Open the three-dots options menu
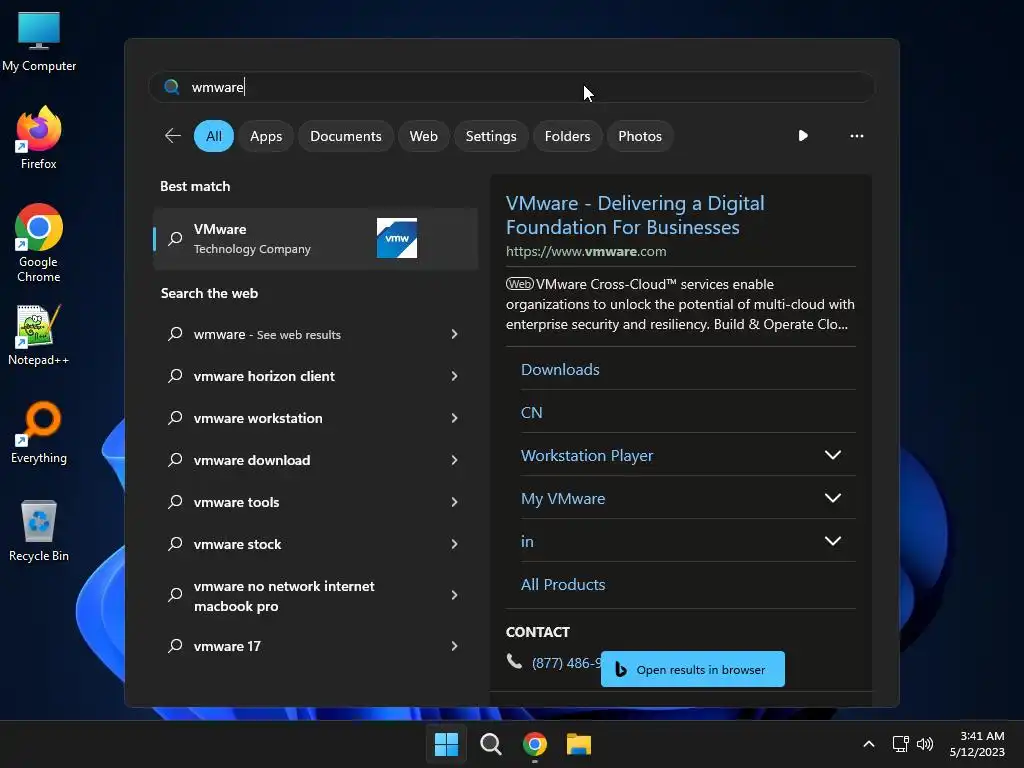This screenshot has width=1024, height=768. click(x=856, y=136)
